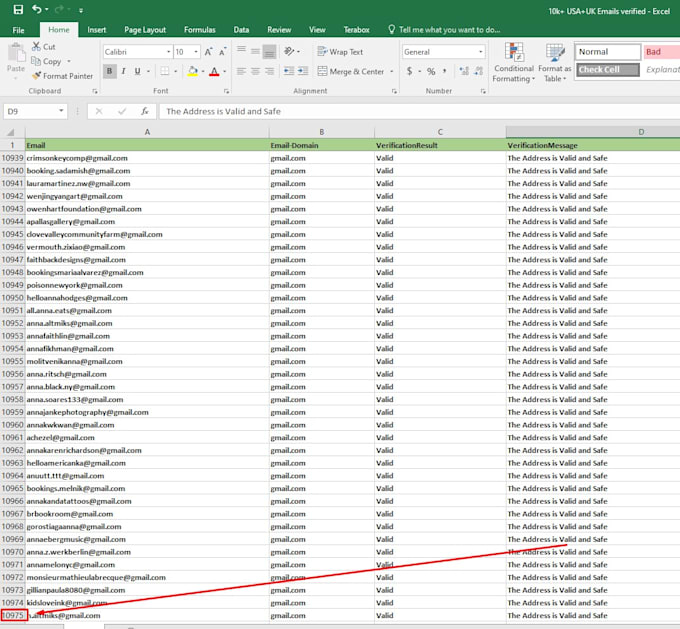Click the Paste button
Image resolution: width=680 pixels, height=629 pixels.
[16, 60]
